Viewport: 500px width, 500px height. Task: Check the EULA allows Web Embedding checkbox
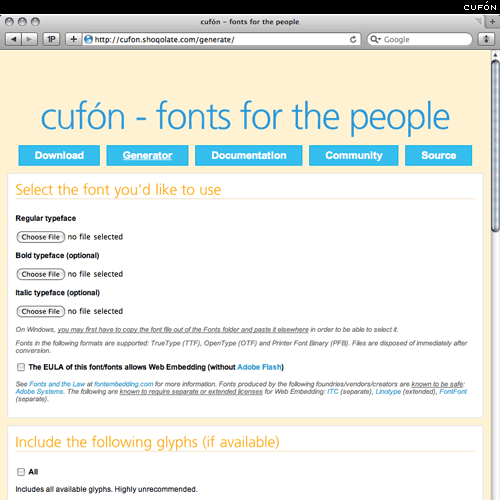pos(21,367)
